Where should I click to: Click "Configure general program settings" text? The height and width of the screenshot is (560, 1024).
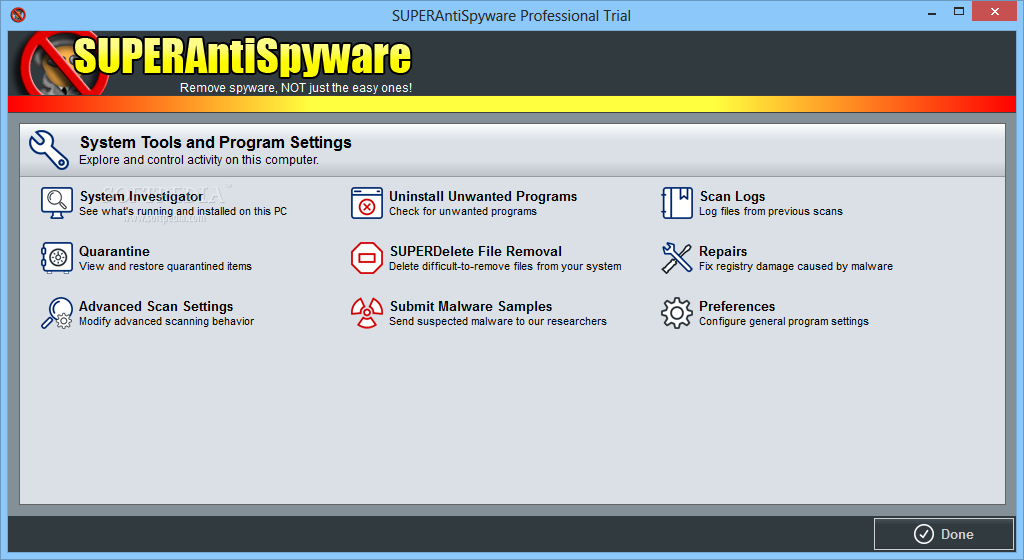[784, 321]
